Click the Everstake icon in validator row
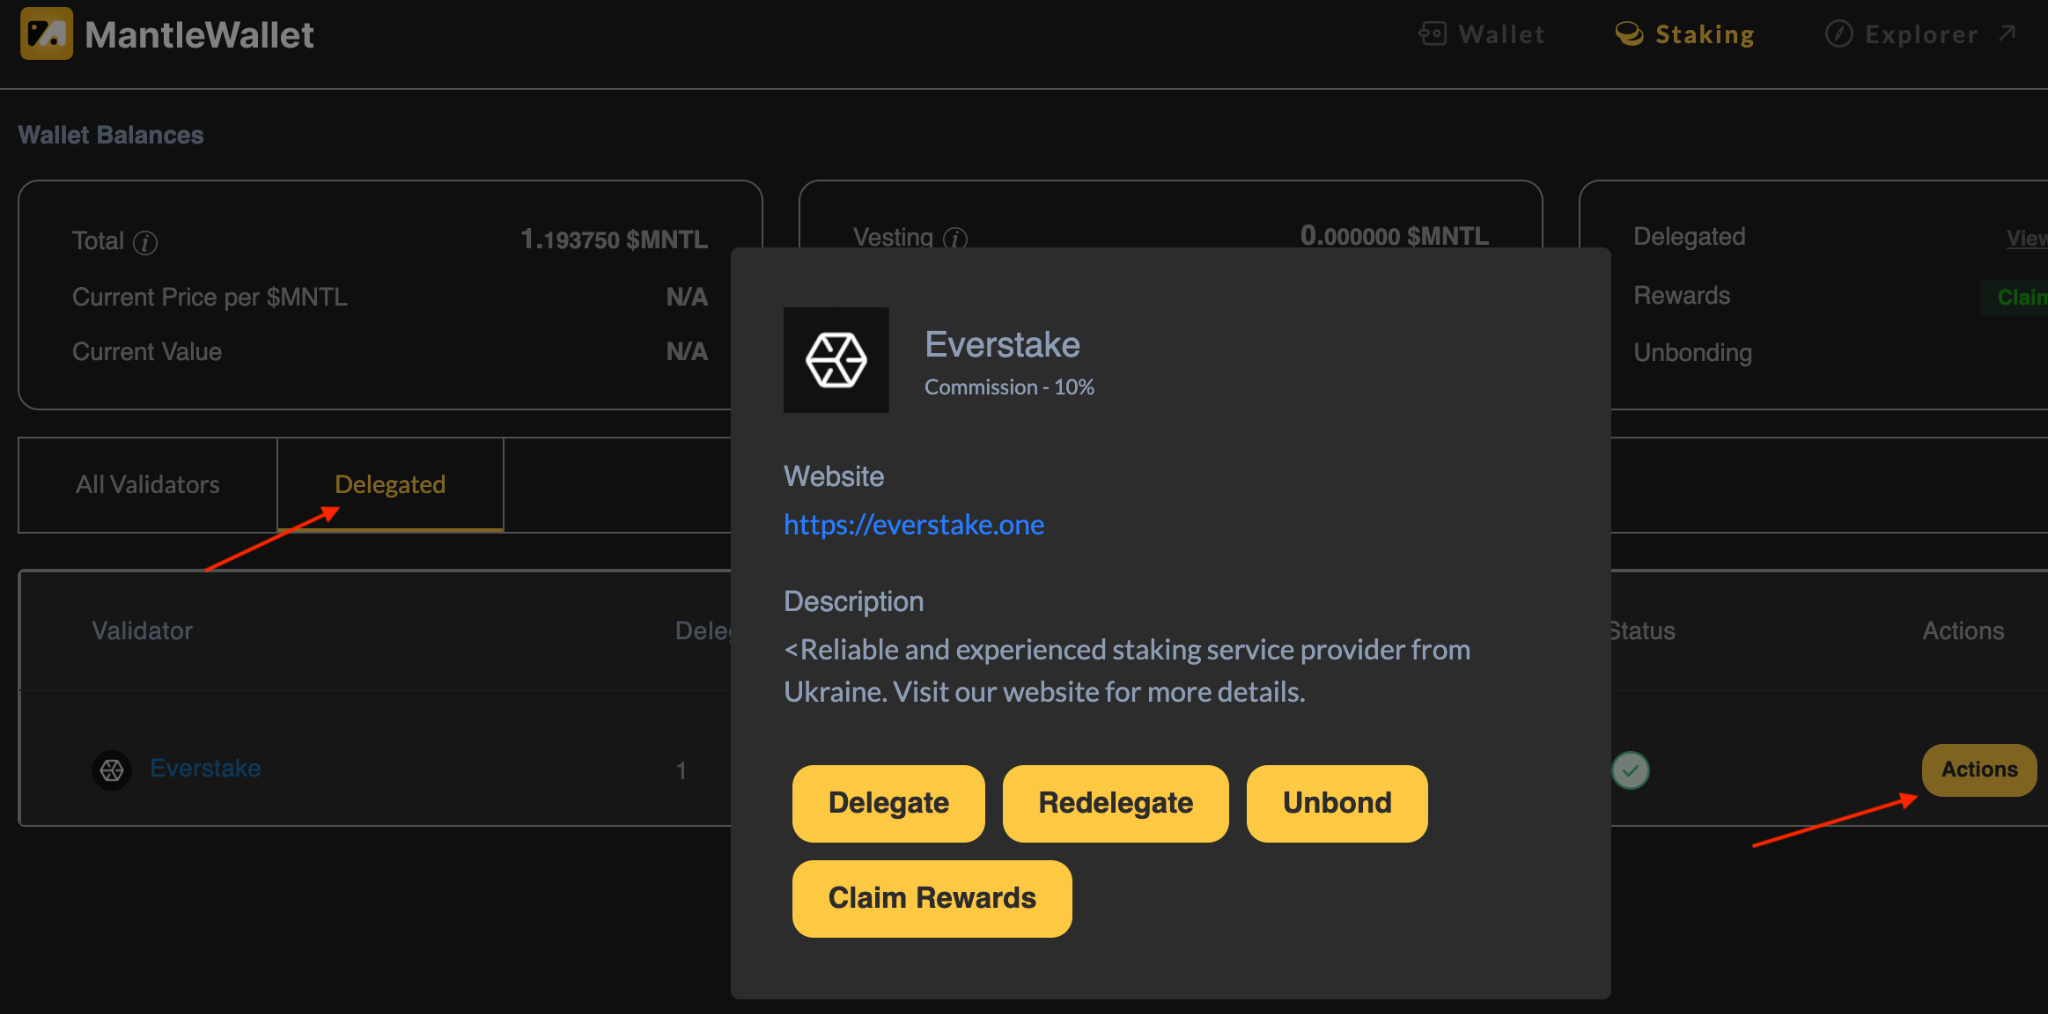 [x=112, y=770]
